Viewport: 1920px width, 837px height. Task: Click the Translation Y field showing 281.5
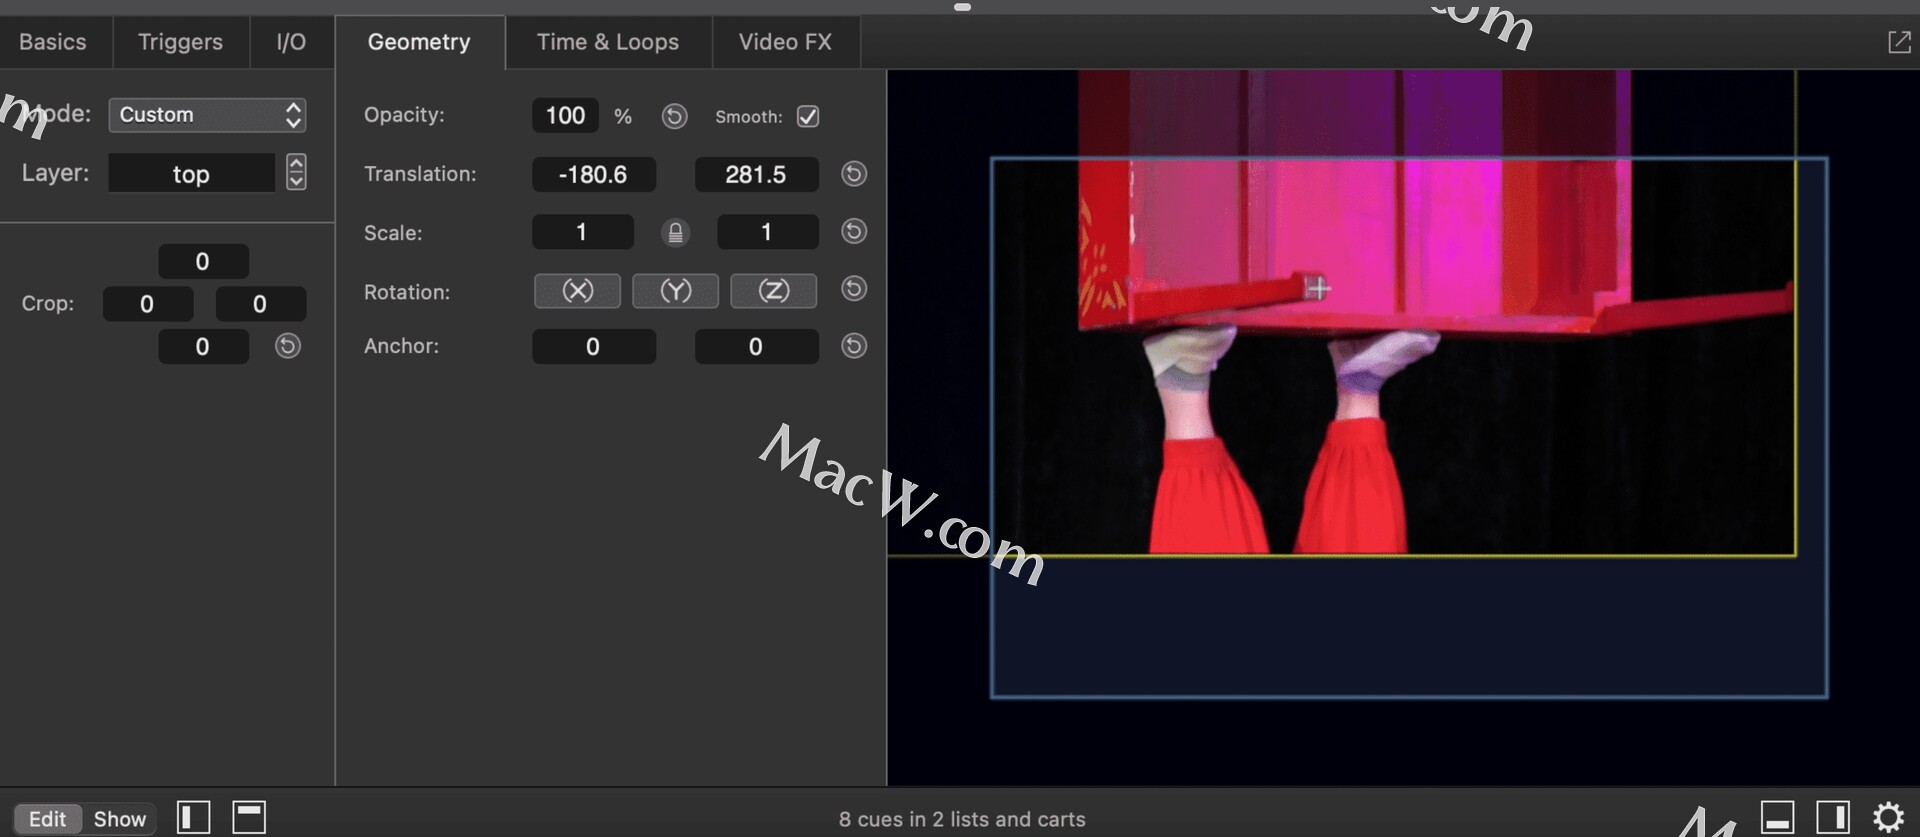(x=756, y=174)
